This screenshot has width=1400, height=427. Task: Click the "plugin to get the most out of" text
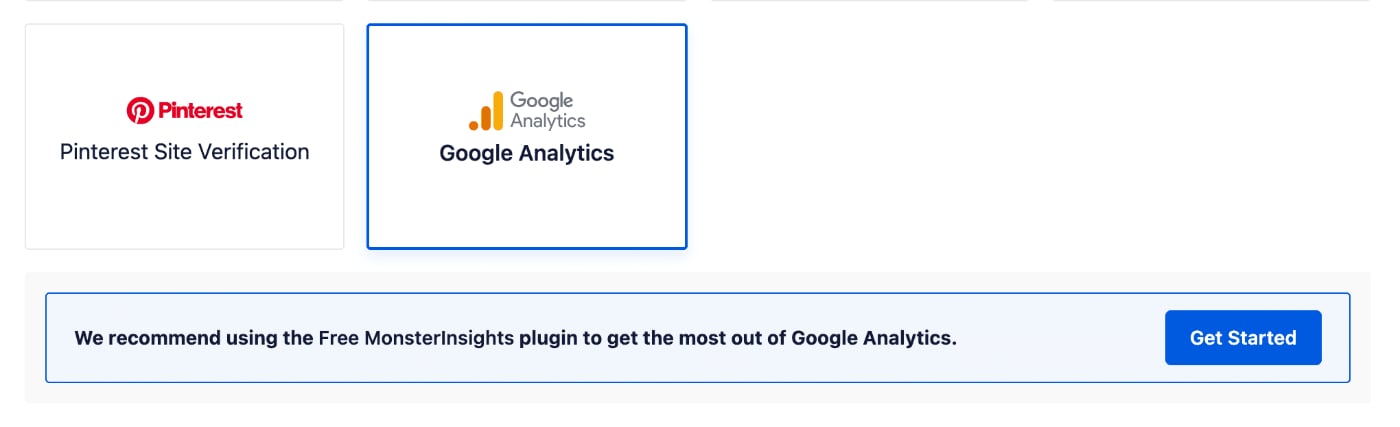coord(653,338)
